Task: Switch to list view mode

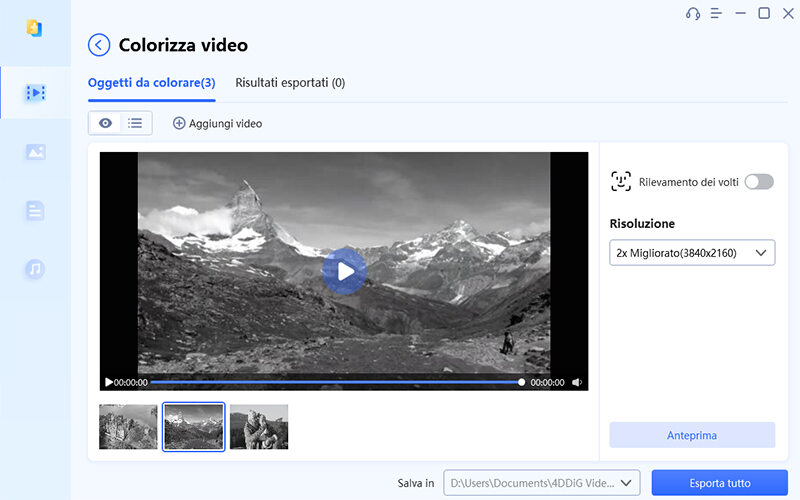Action: pos(135,123)
